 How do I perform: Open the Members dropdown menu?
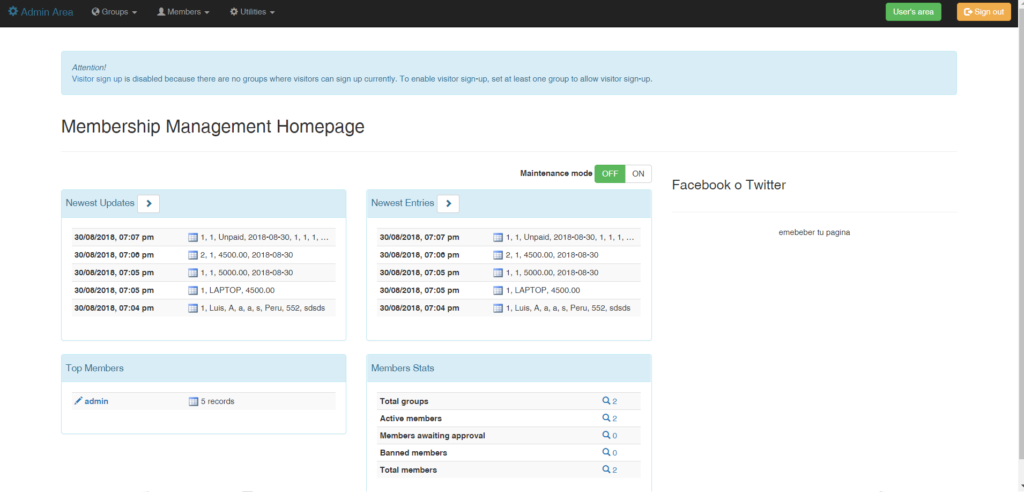coord(183,12)
